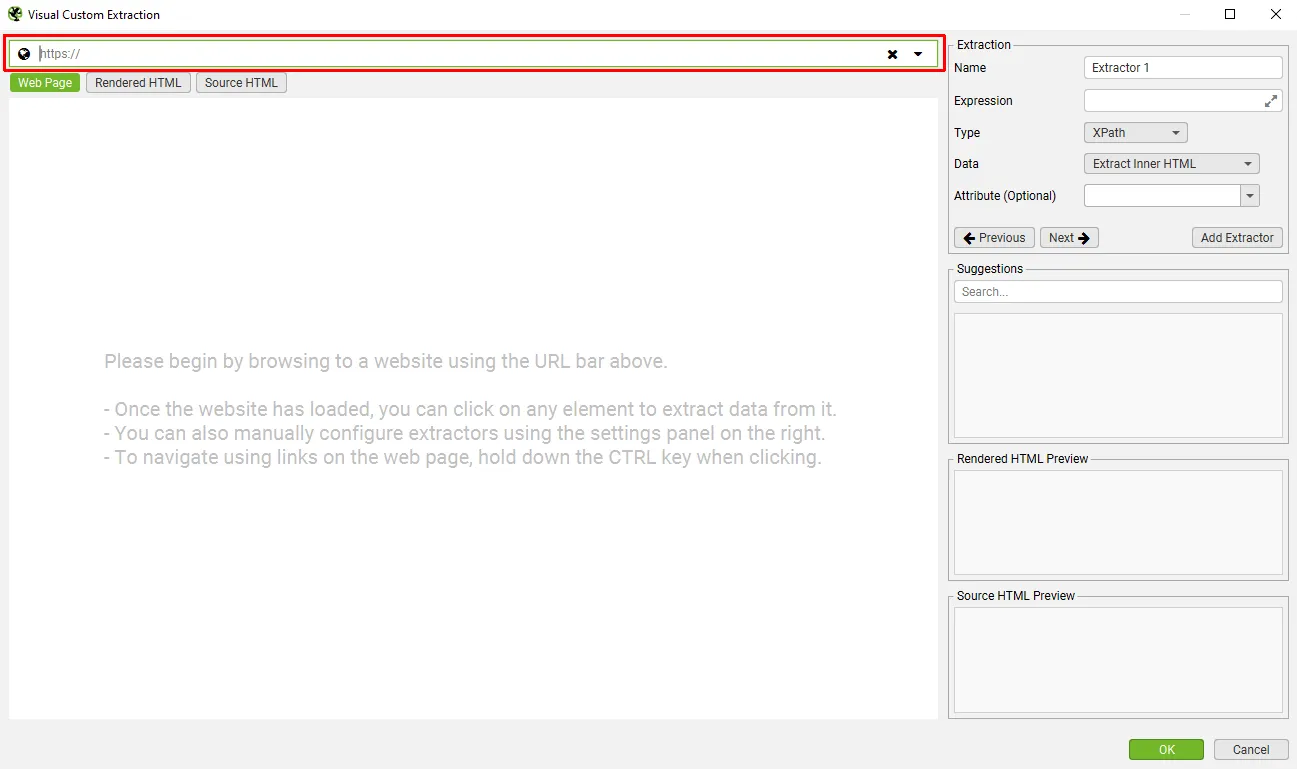Focus the Extractor 1 name field
1297x769 pixels.
pyautogui.click(x=1182, y=67)
